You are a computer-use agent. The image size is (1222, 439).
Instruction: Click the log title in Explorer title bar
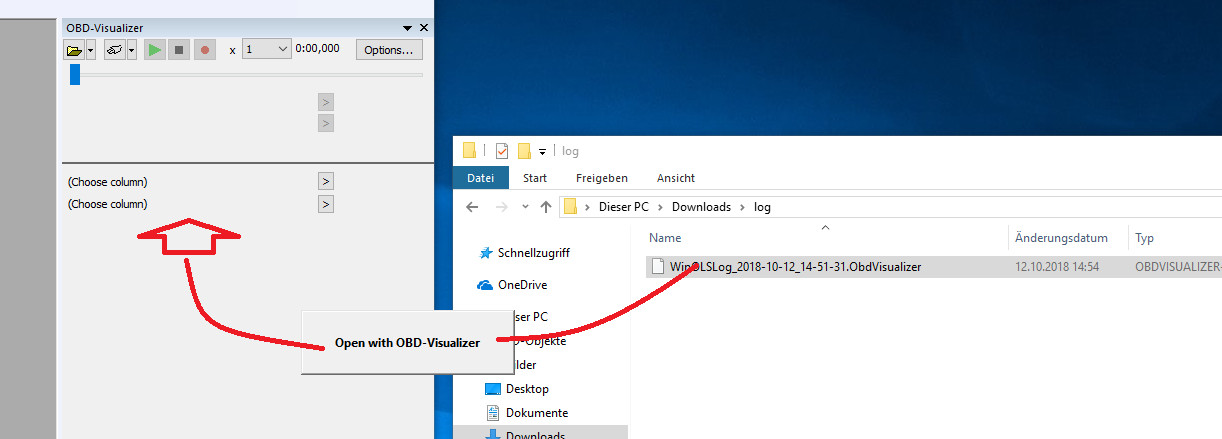coord(570,151)
